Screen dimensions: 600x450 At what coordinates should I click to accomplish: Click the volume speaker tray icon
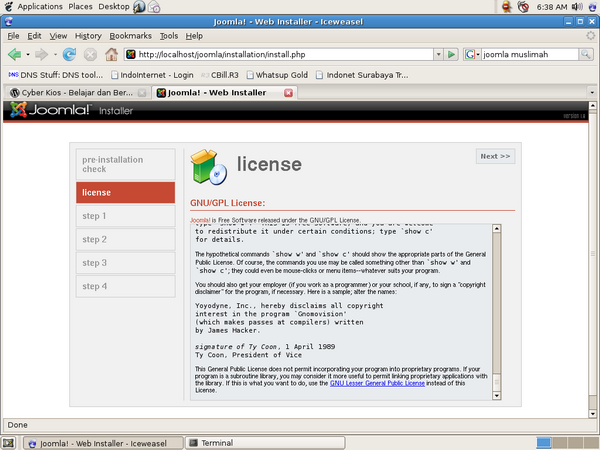click(x=577, y=7)
